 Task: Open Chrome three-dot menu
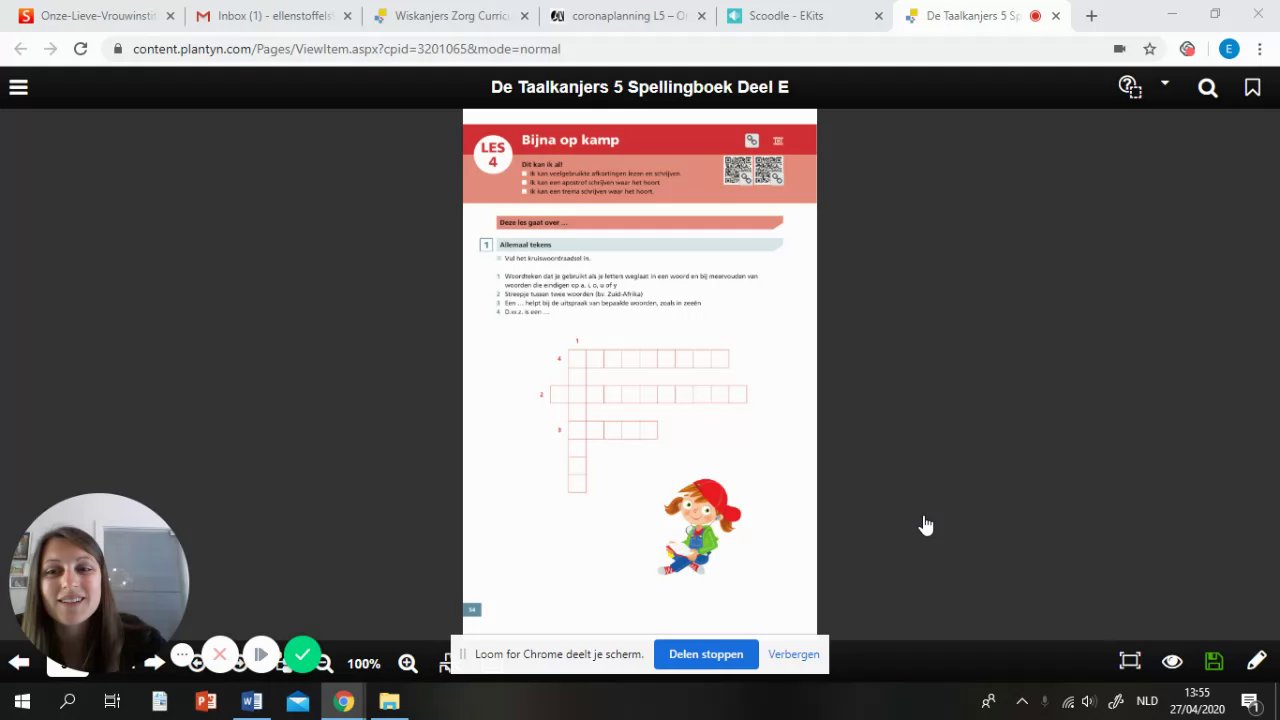tap(1259, 49)
